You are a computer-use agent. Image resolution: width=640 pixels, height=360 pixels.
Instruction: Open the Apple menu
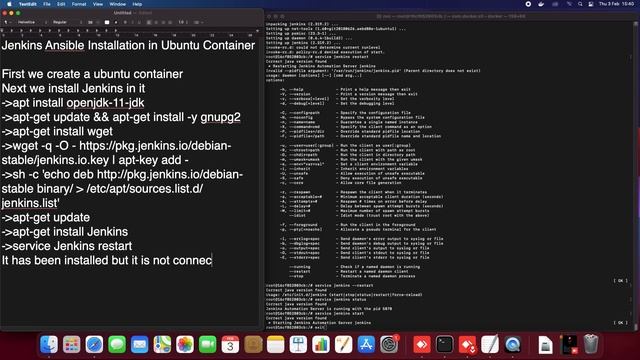click(x=9, y=4)
